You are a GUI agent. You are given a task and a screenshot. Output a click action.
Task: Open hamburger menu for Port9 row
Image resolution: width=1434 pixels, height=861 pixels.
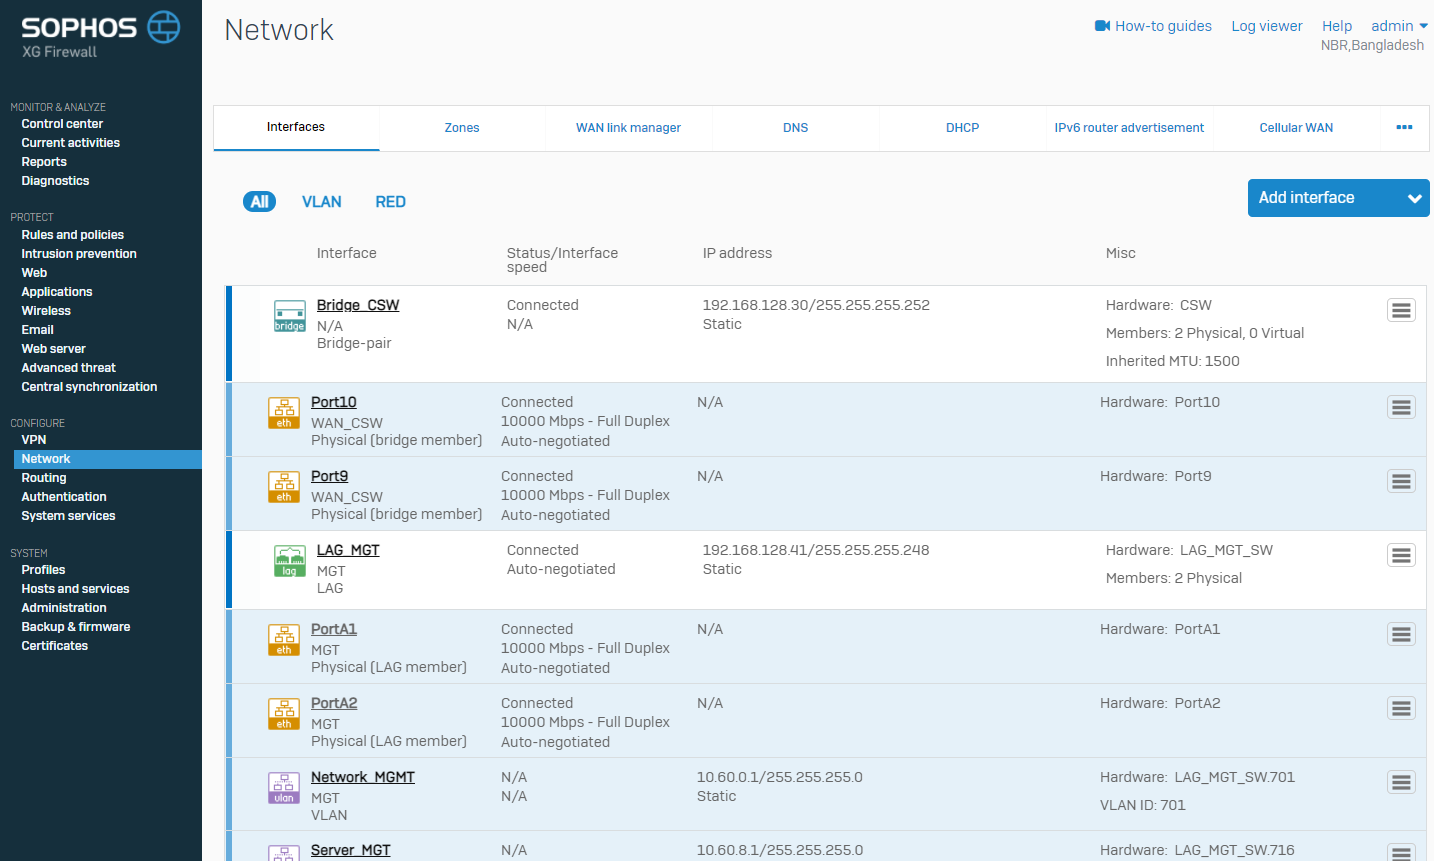pos(1401,482)
